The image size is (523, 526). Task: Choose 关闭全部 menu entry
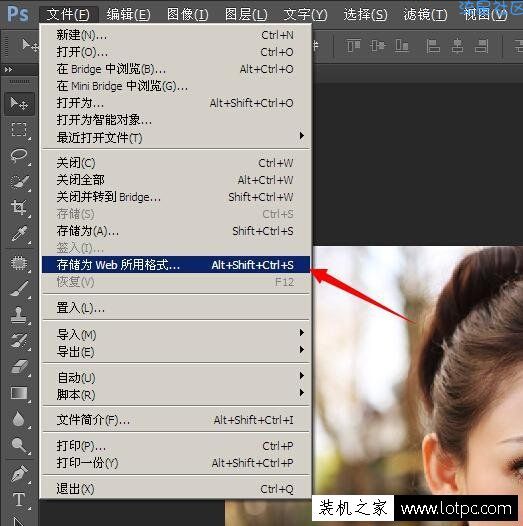click(x=175, y=180)
